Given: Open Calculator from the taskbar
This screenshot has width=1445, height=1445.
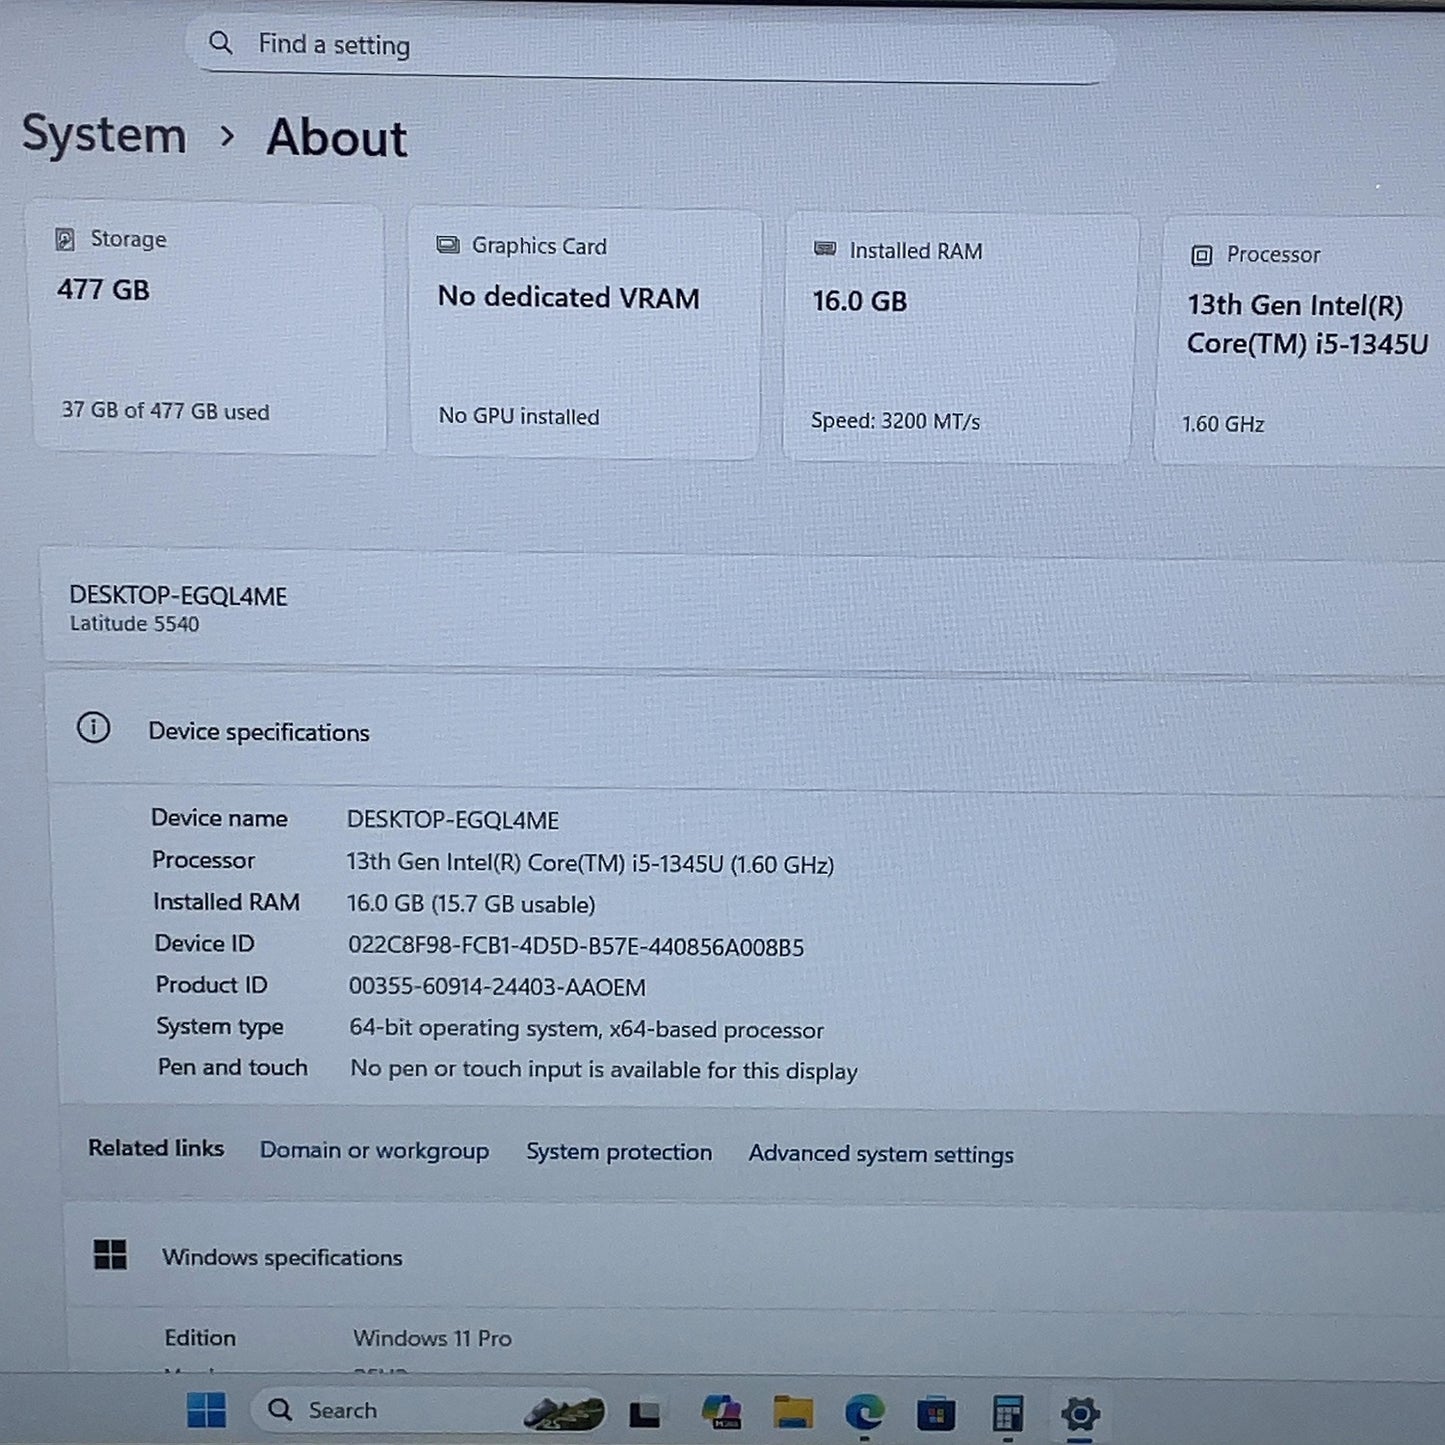Looking at the screenshot, I should [1007, 1414].
